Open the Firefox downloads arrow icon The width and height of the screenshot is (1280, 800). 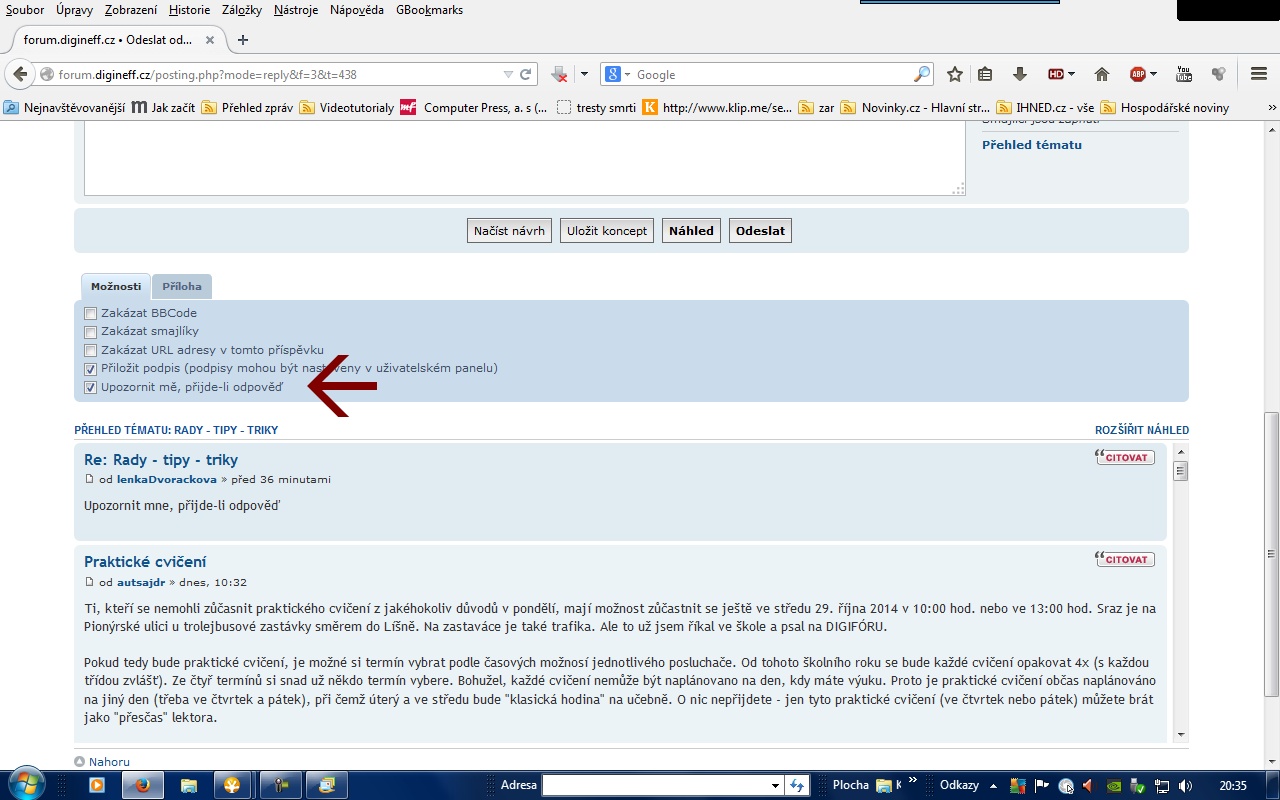pyautogui.click(x=1020, y=74)
